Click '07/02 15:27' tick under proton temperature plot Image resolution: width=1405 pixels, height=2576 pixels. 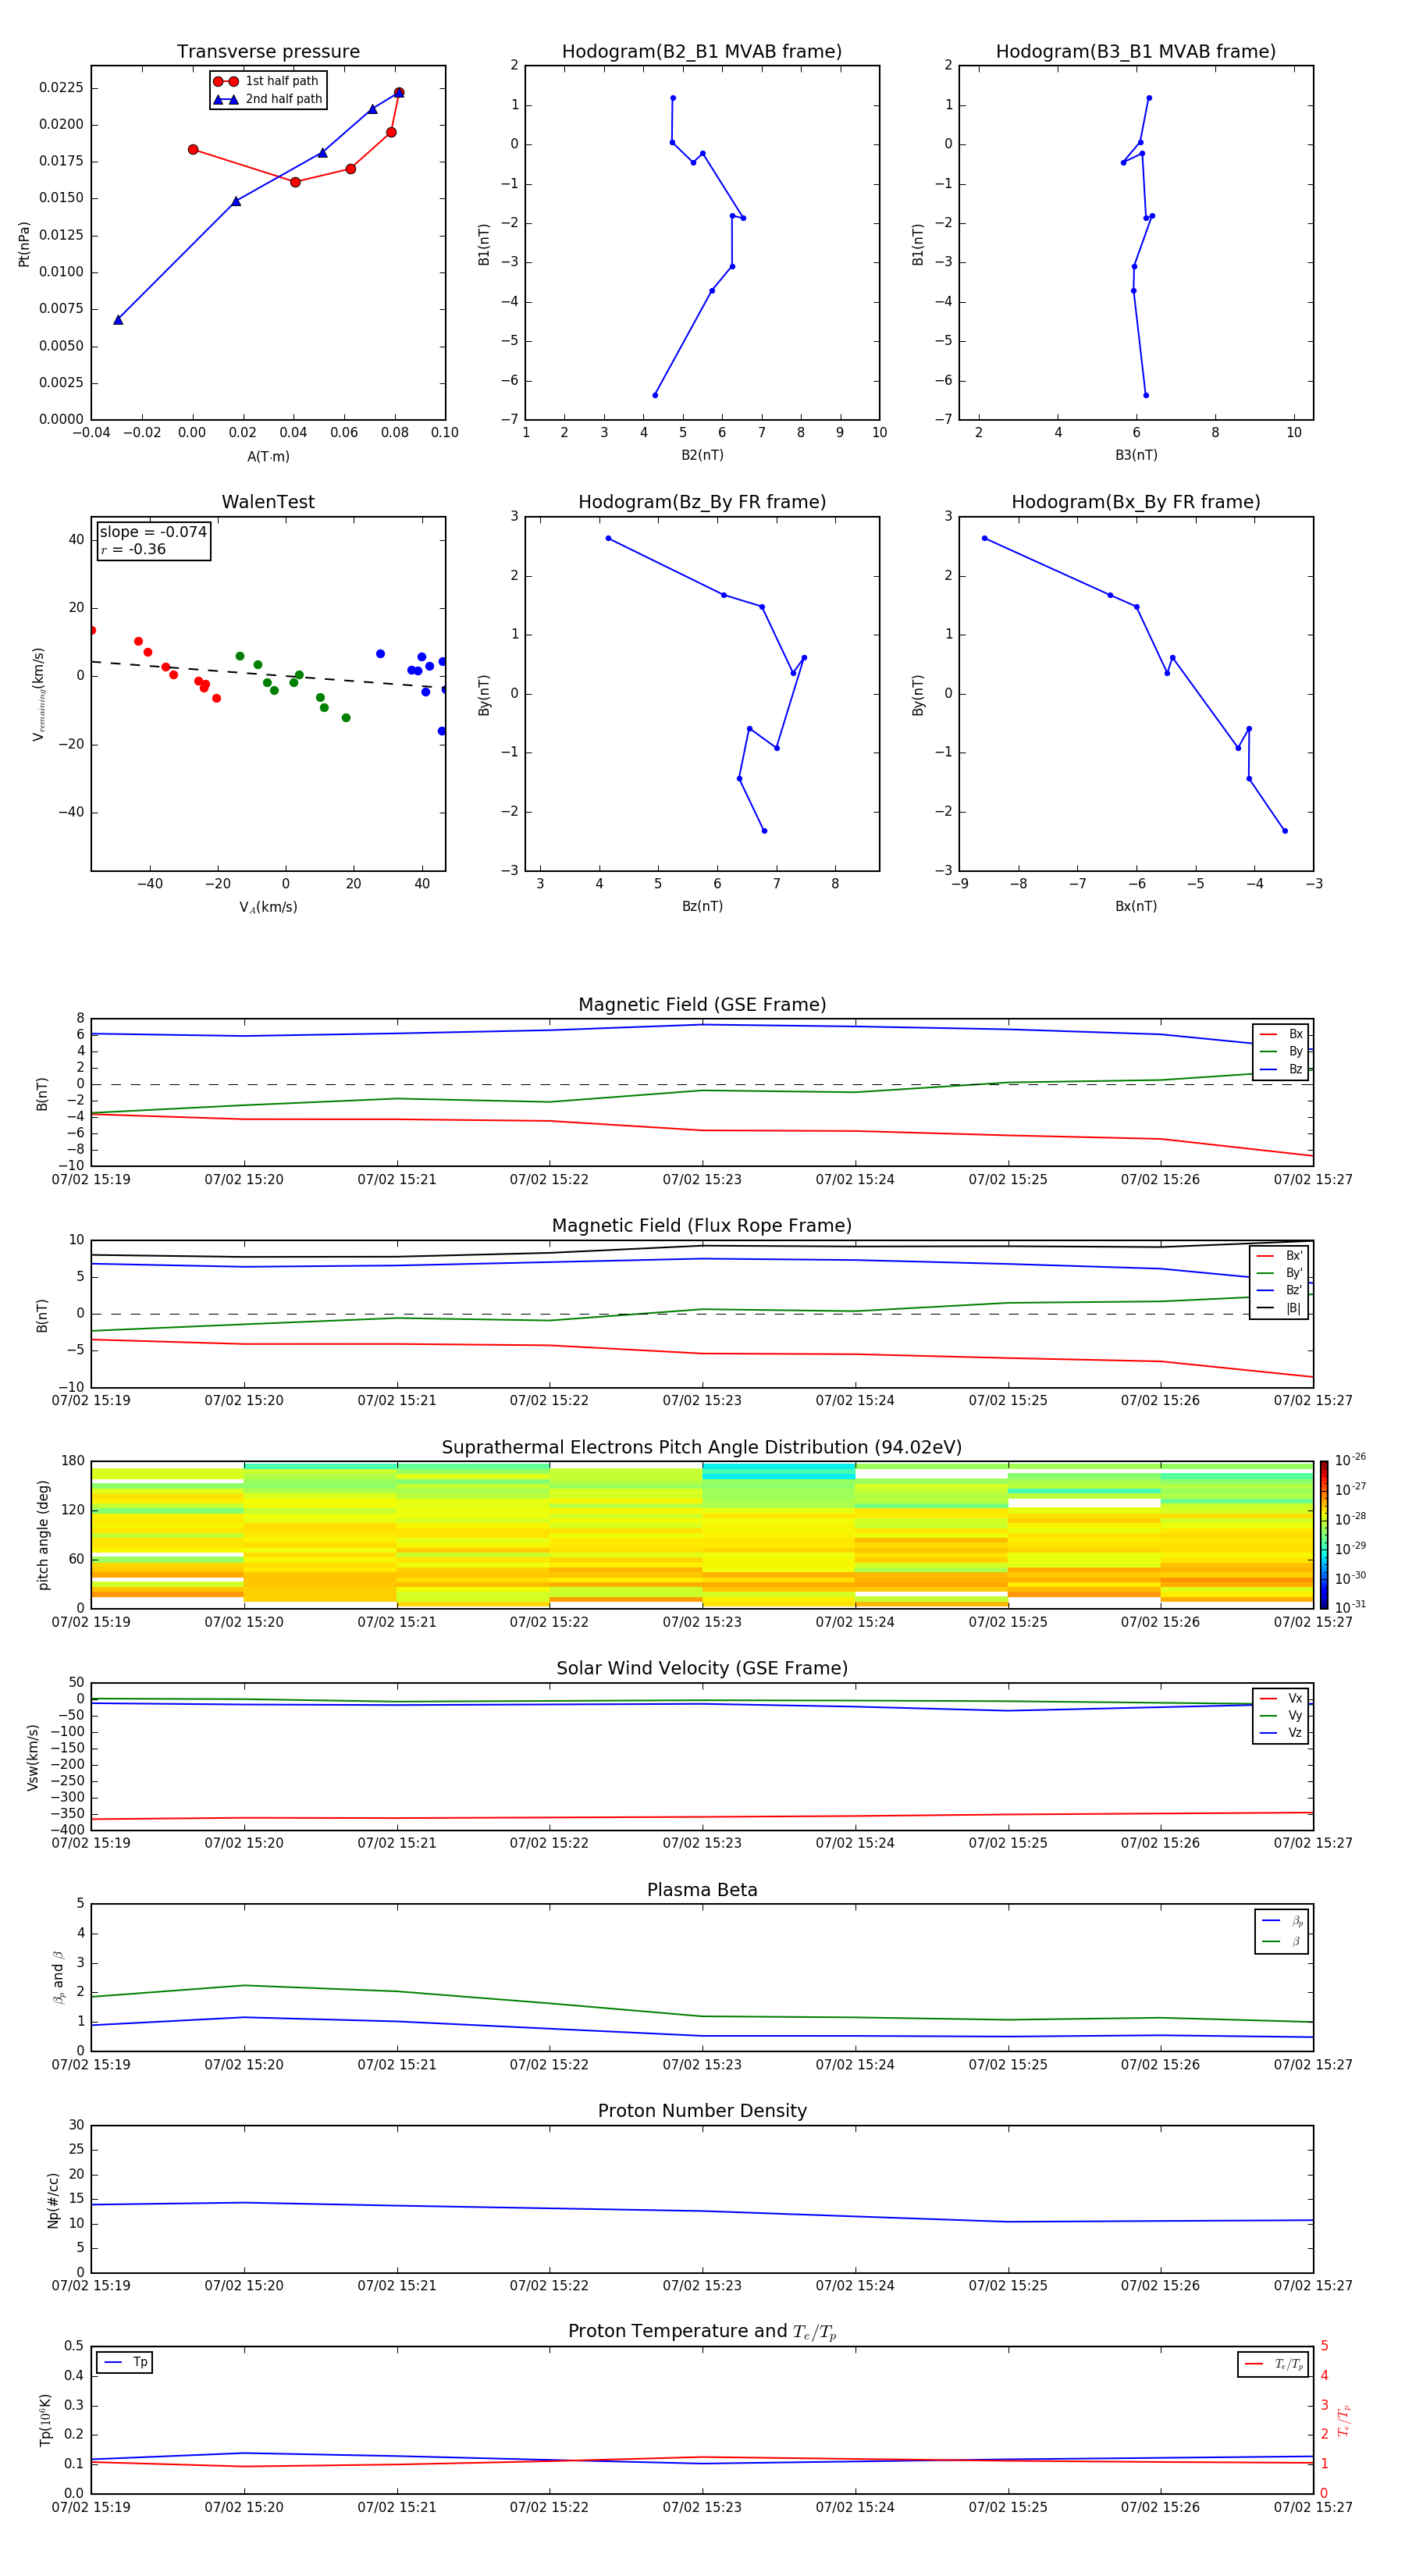(1313, 2507)
